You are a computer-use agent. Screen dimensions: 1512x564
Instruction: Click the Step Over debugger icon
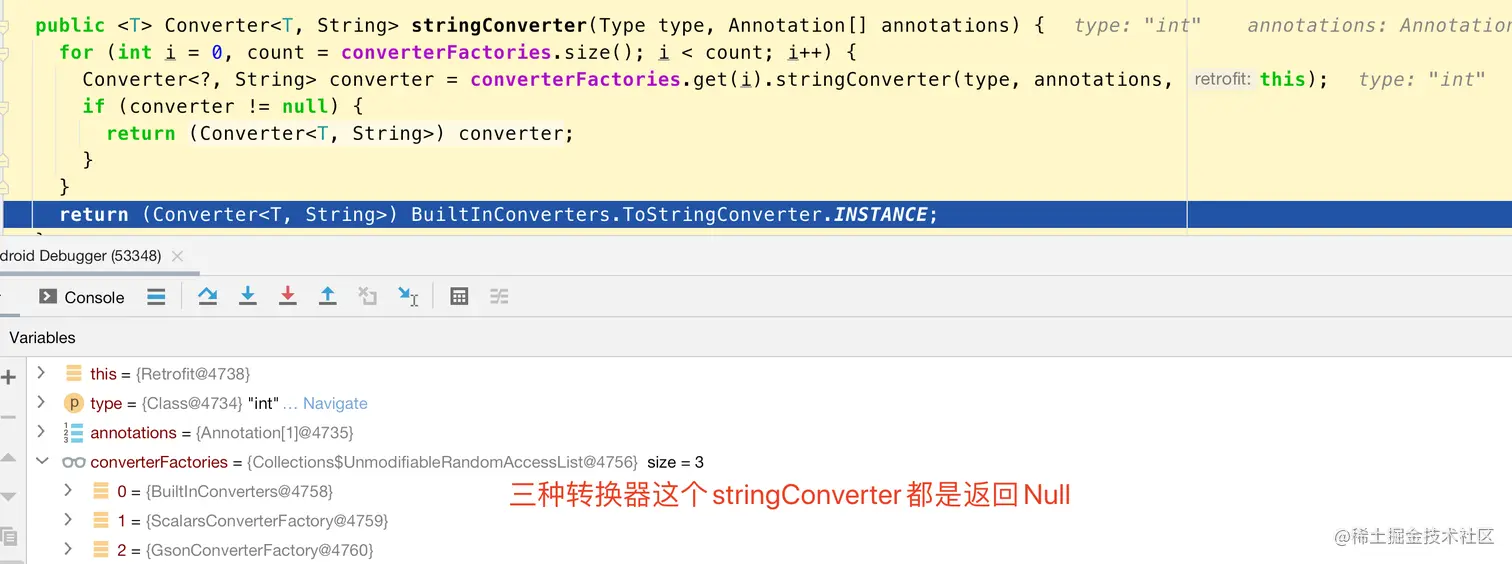(x=208, y=296)
